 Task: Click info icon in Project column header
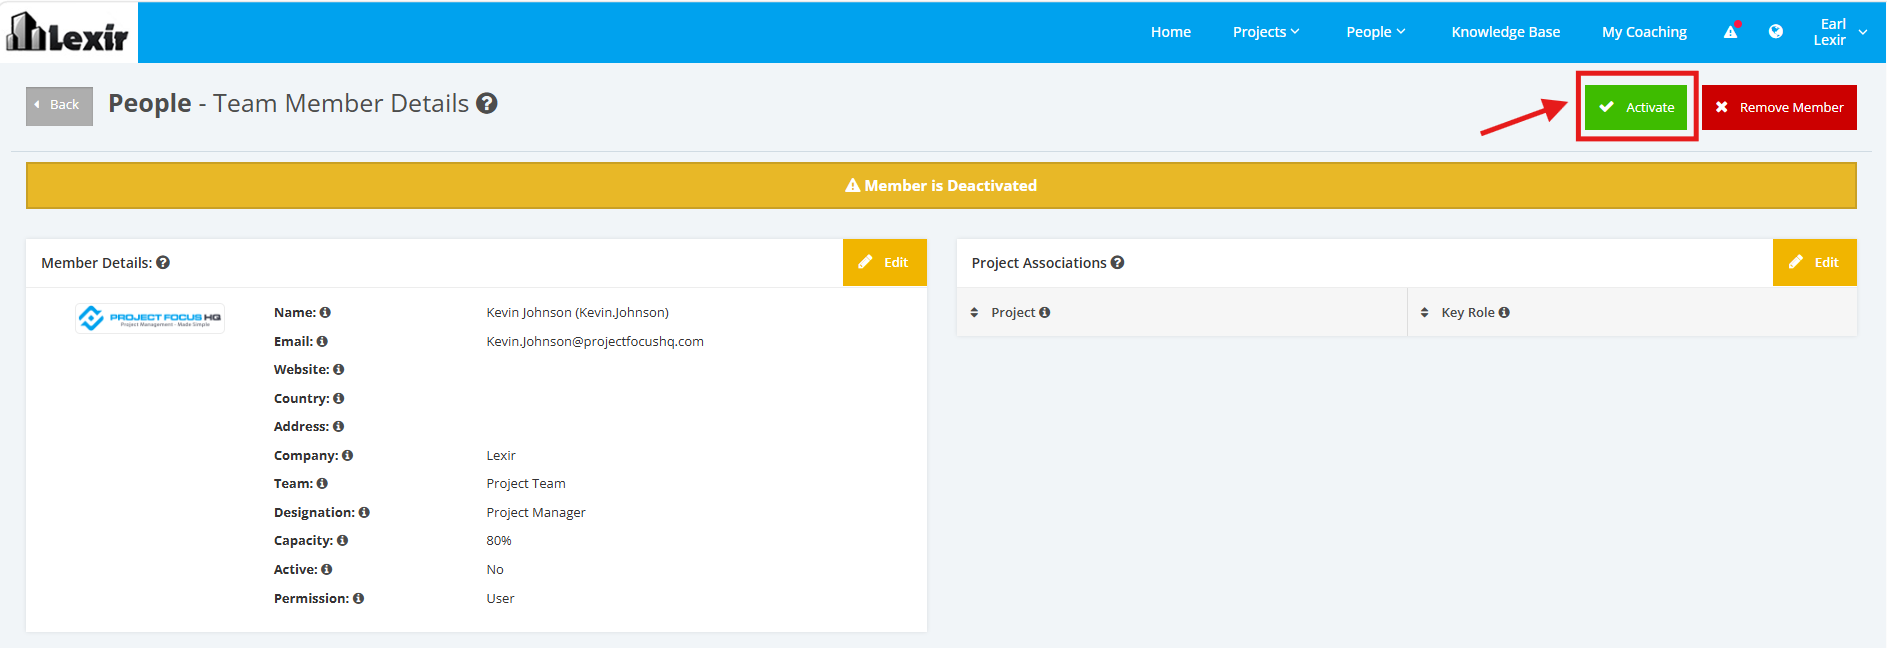[x=1044, y=312]
